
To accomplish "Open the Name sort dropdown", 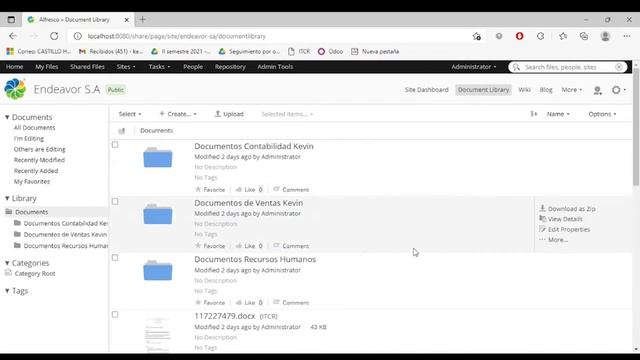I will [x=558, y=114].
